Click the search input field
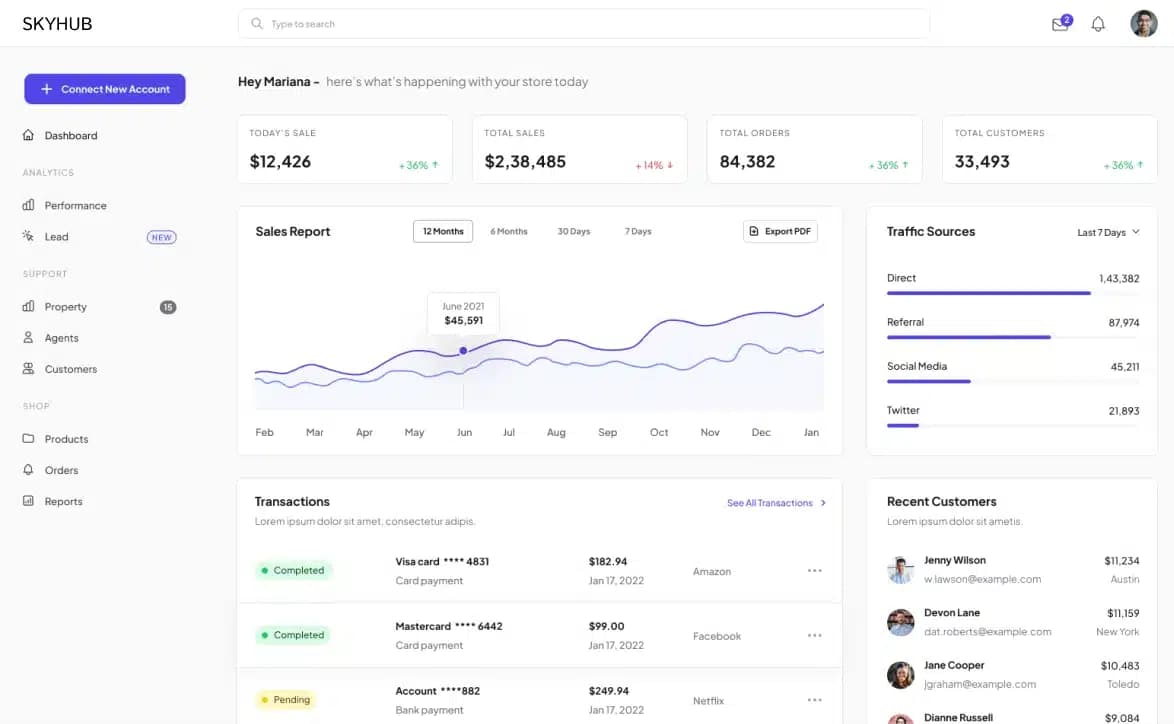1174x724 pixels. 583,23
